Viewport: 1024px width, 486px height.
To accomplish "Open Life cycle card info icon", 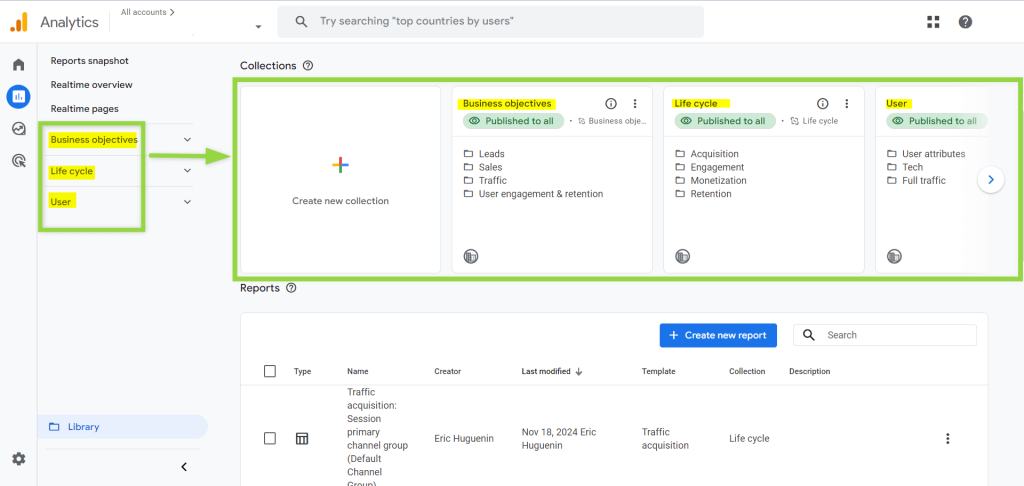I will (x=822, y=103).
